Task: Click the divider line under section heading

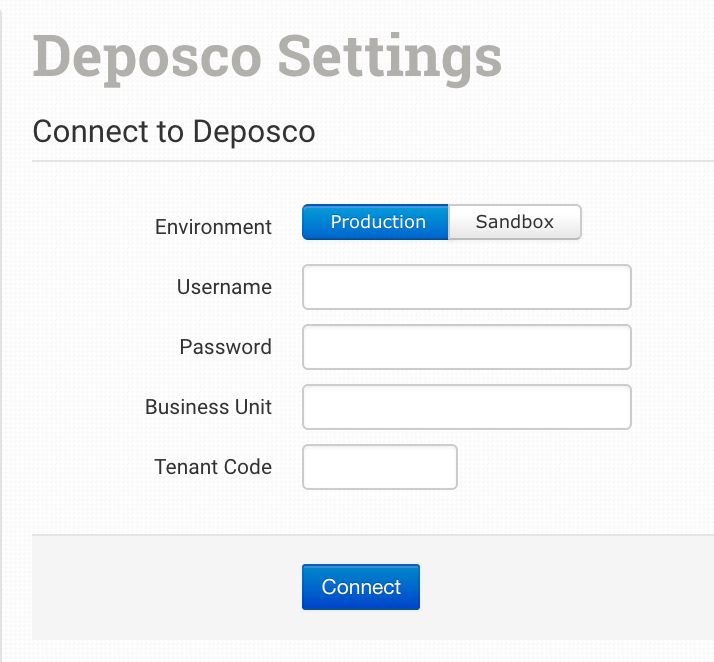Action: point(372,160)
